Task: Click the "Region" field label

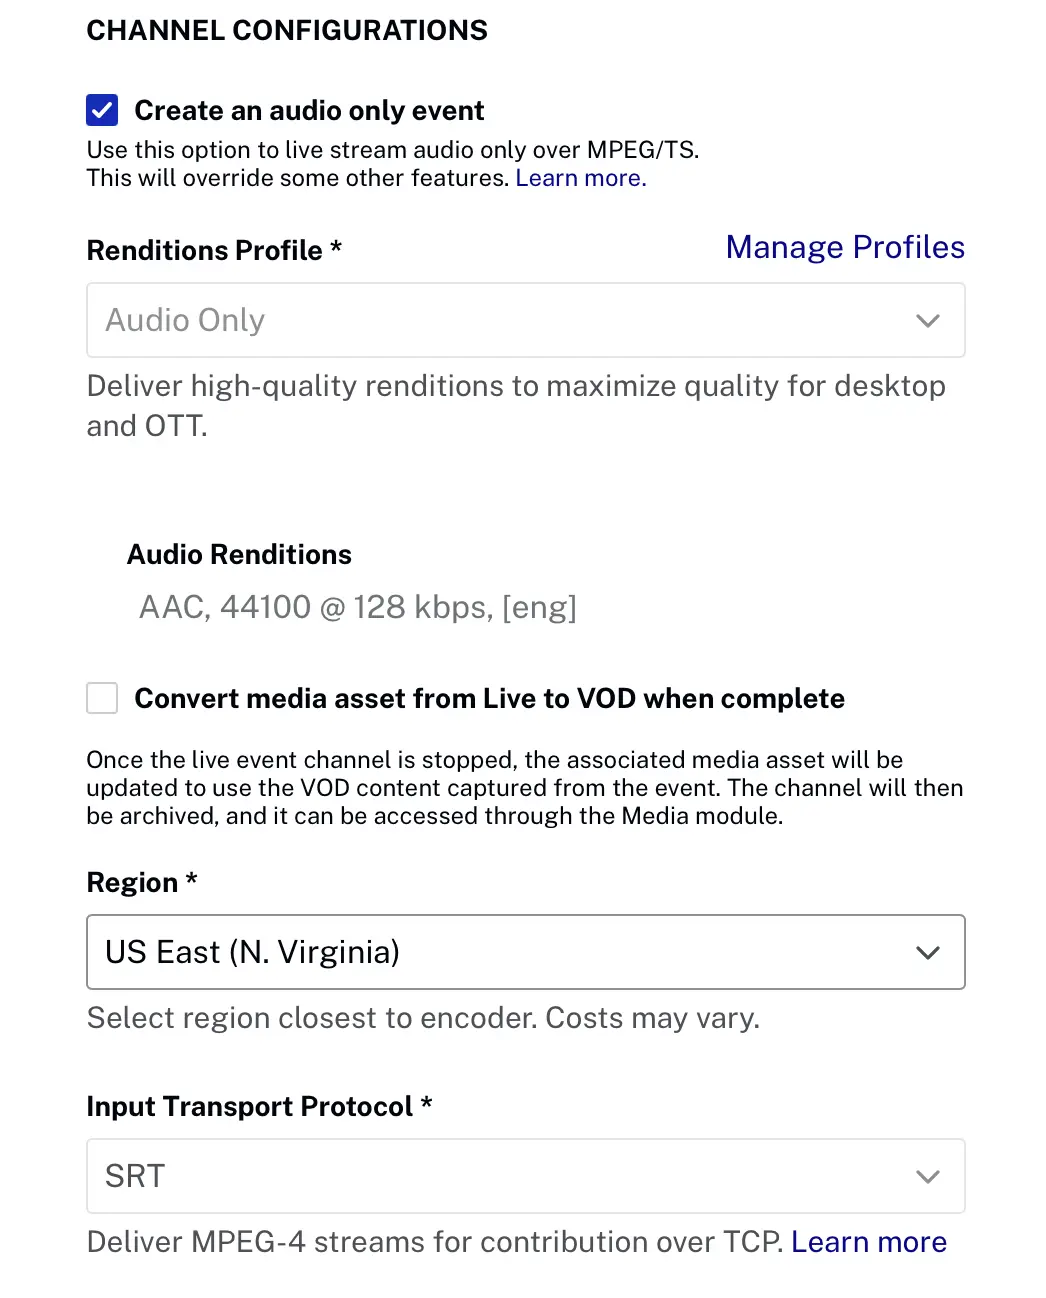Action: 133,883
